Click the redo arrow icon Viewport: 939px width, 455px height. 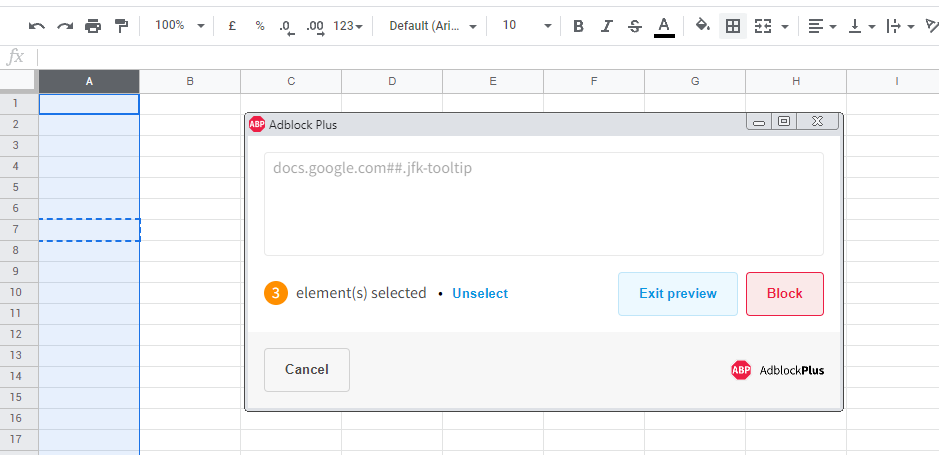[x=65, y=26]
